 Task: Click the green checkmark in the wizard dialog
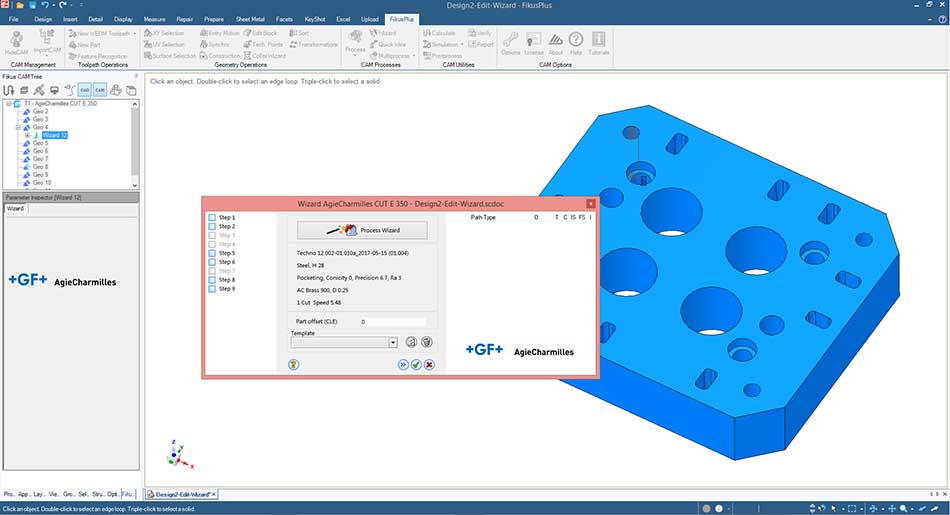416,365
